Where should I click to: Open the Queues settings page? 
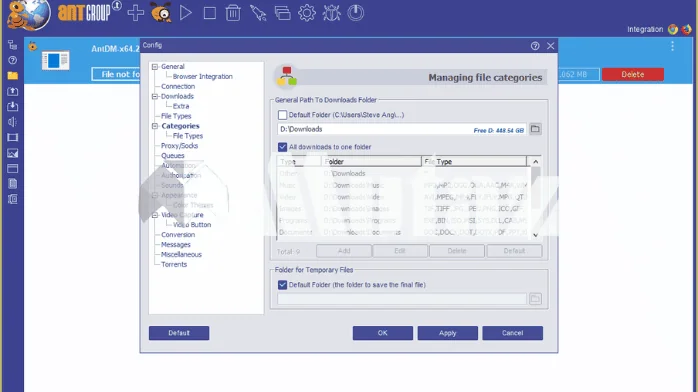pos(172,156)
